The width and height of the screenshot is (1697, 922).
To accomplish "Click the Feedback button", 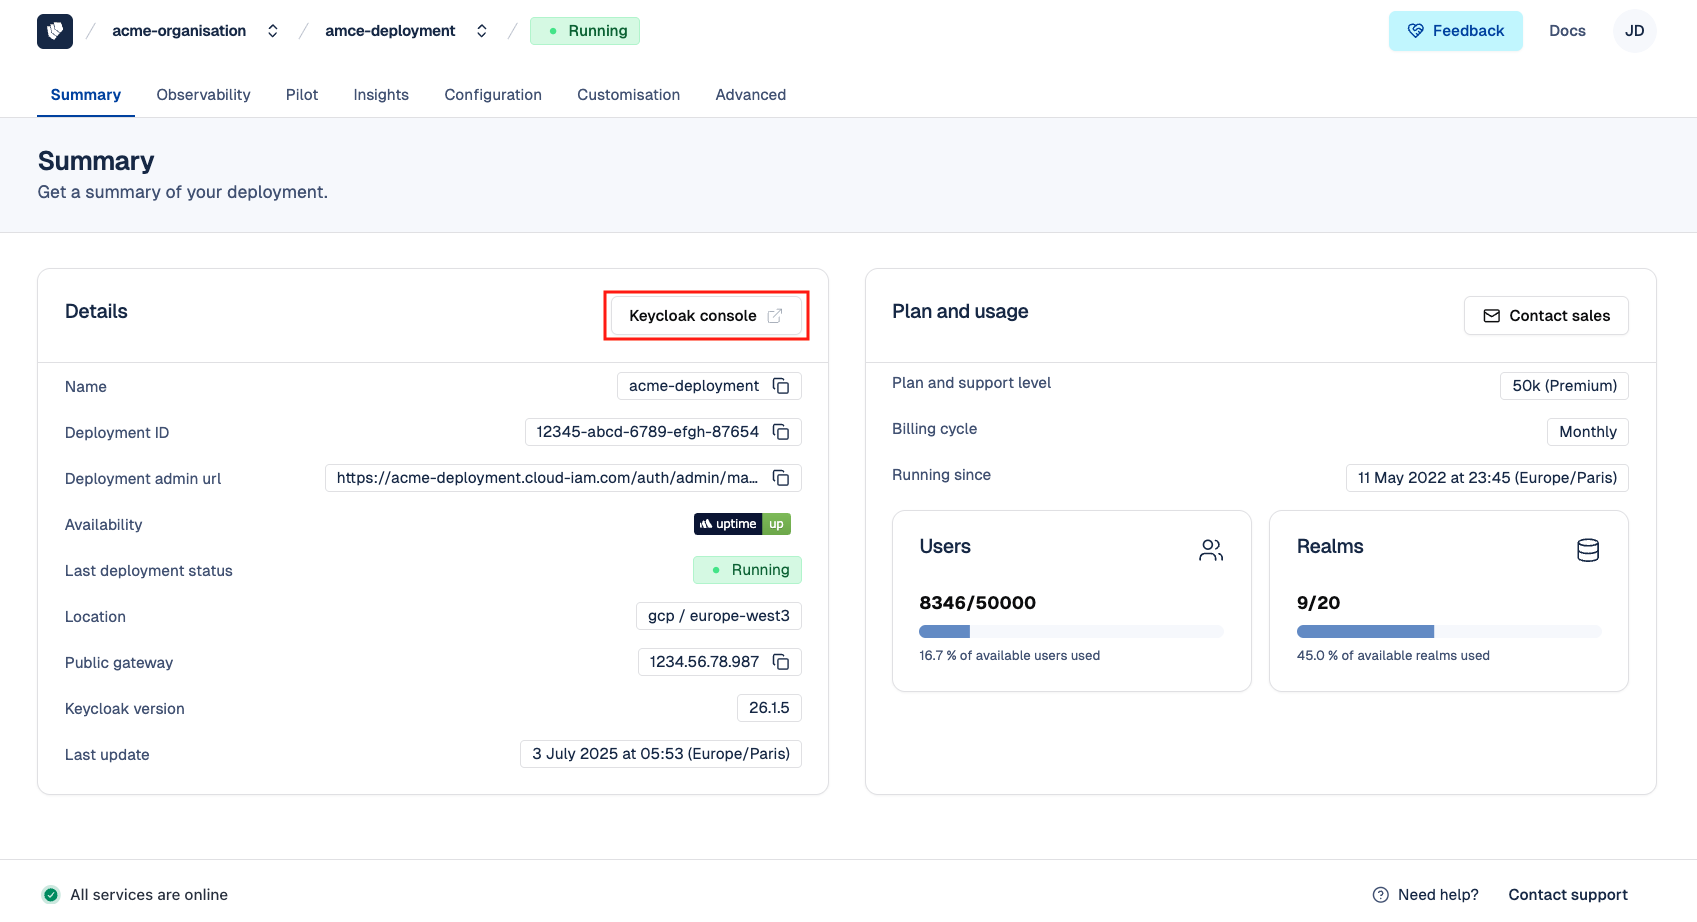I will (1455, 31).
